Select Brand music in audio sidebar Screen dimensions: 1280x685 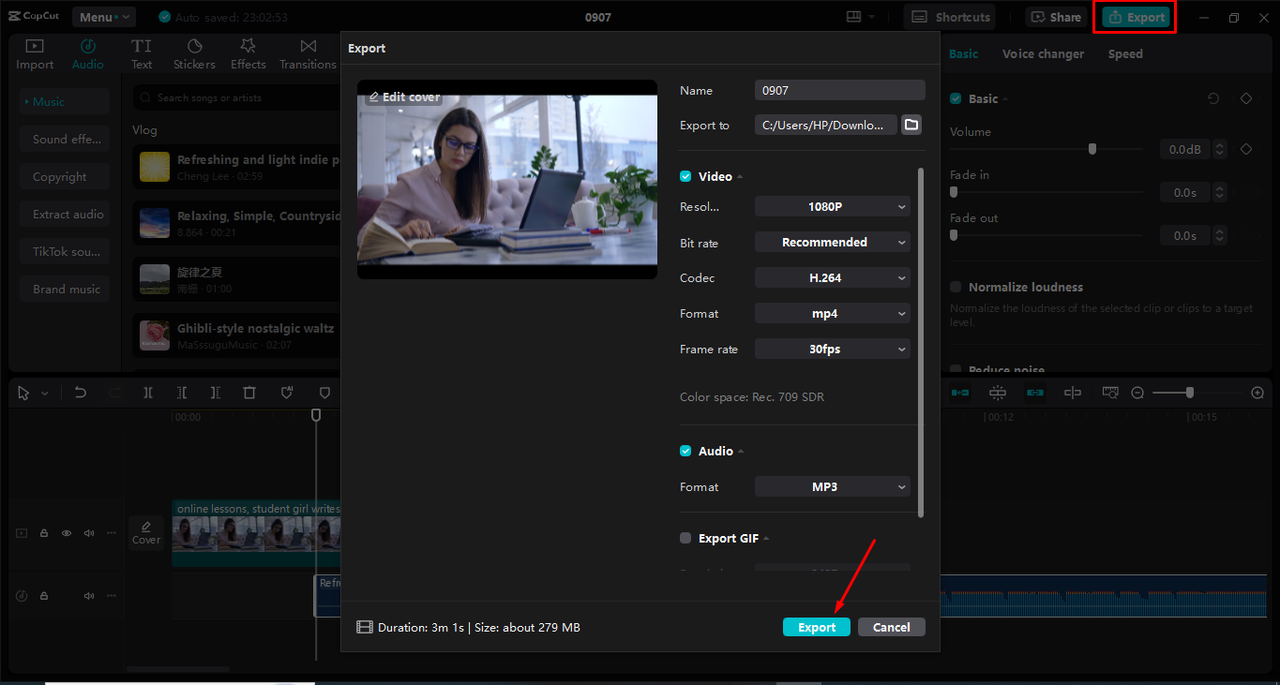[65, 289]
